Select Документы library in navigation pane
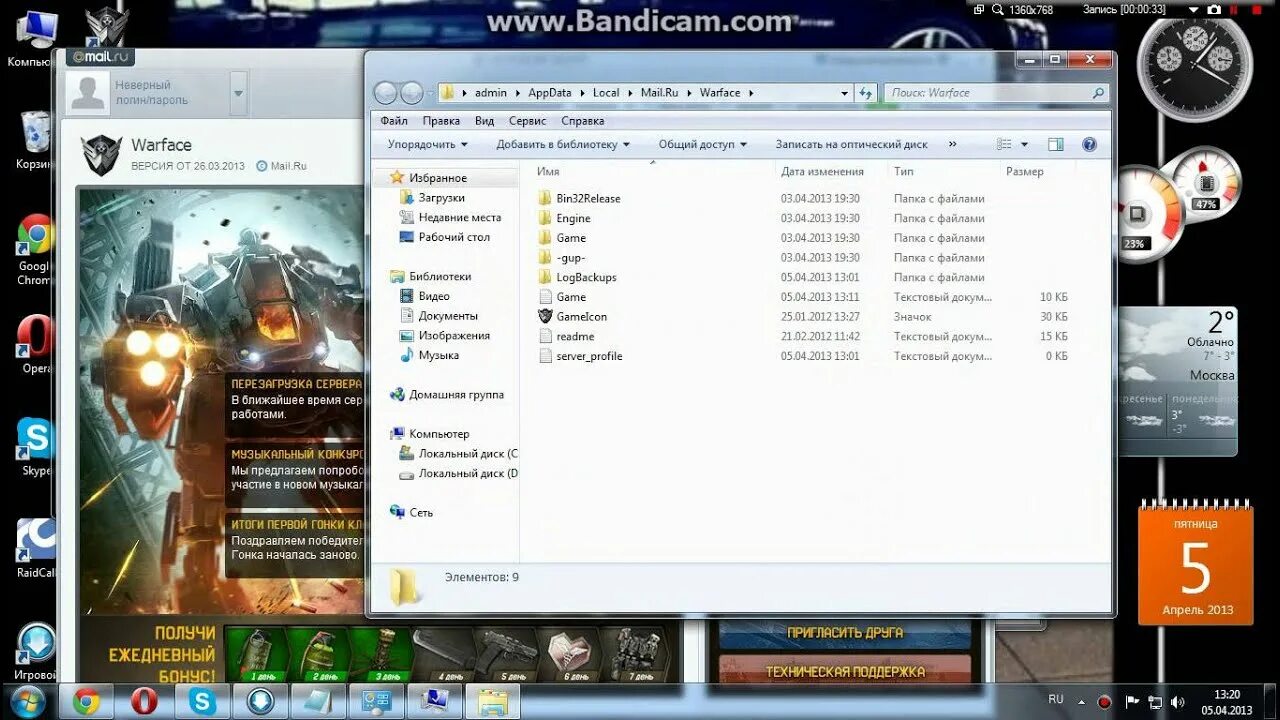Viewport: 1280px width, 720px height. [448, 316]
